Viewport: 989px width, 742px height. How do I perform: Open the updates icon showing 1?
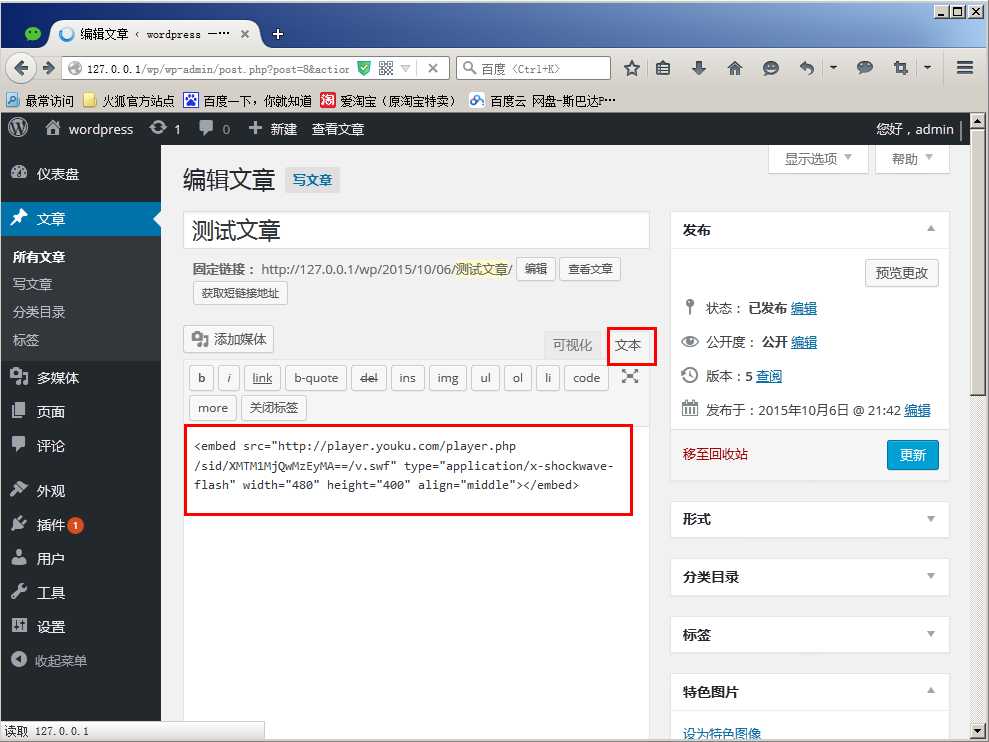(165, 129)
